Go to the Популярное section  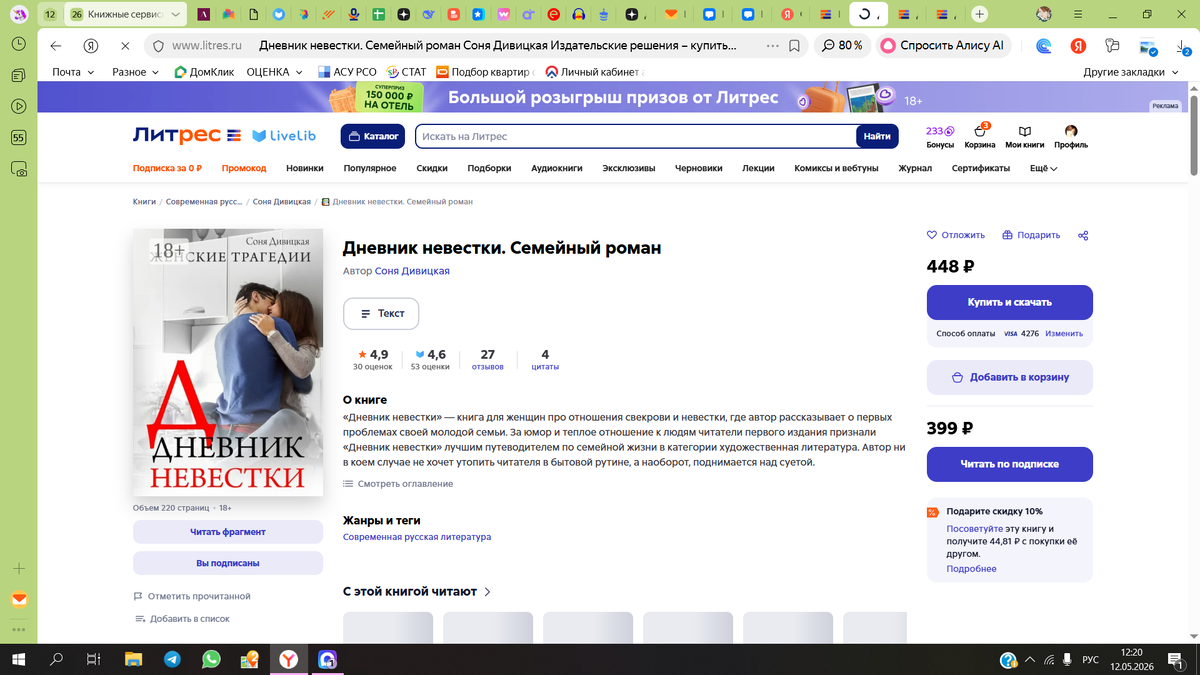coord(370,169)
